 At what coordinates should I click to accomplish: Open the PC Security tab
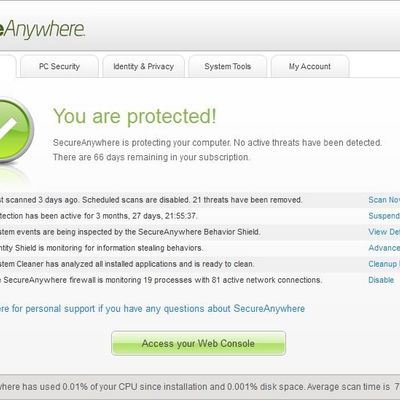(59, 66)
